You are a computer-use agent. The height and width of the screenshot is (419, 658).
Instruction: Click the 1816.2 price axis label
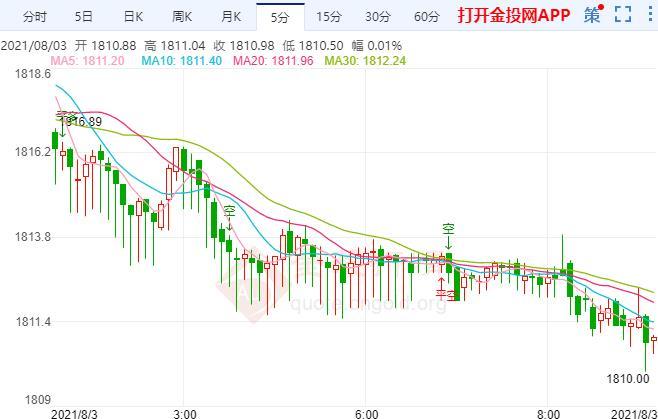(x=33, y=151)
